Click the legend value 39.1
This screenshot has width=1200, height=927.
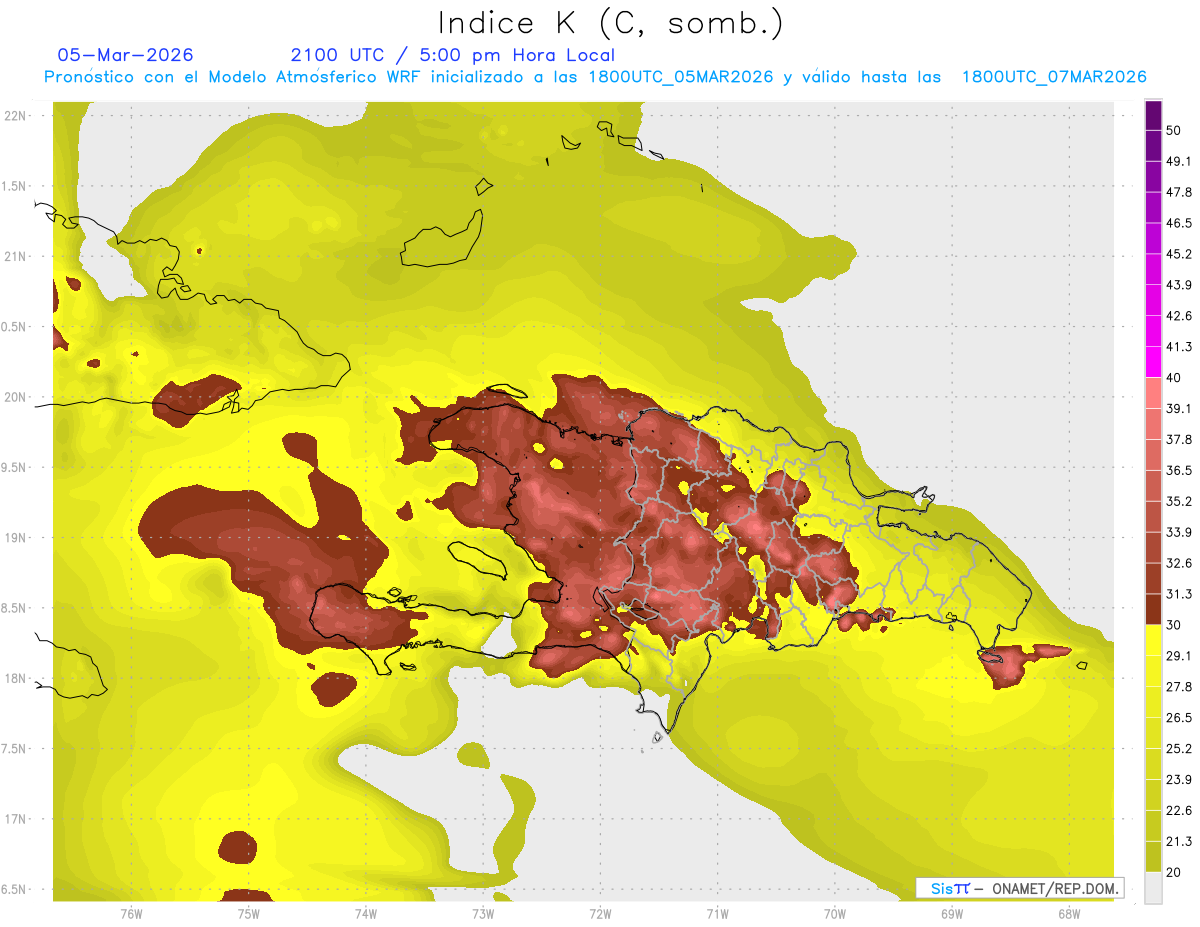click(x=1179, y=408)
